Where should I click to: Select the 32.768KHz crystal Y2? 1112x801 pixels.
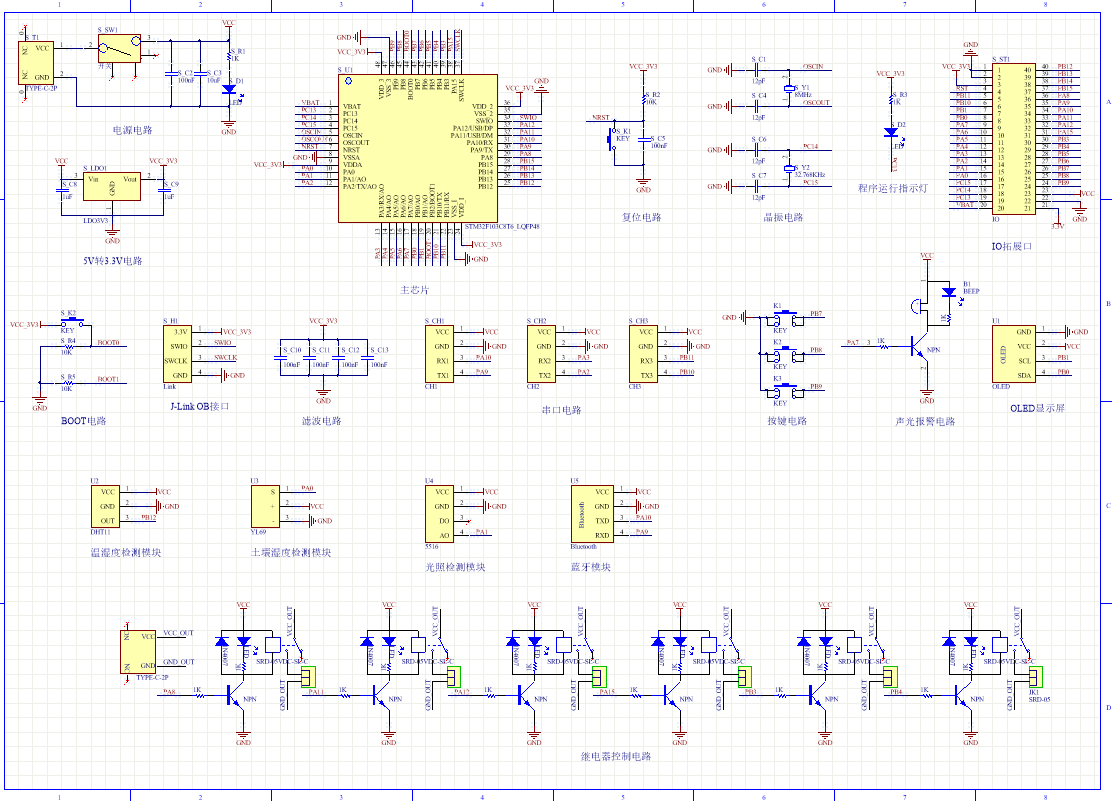pyautogui.click(x=789, y=170)
